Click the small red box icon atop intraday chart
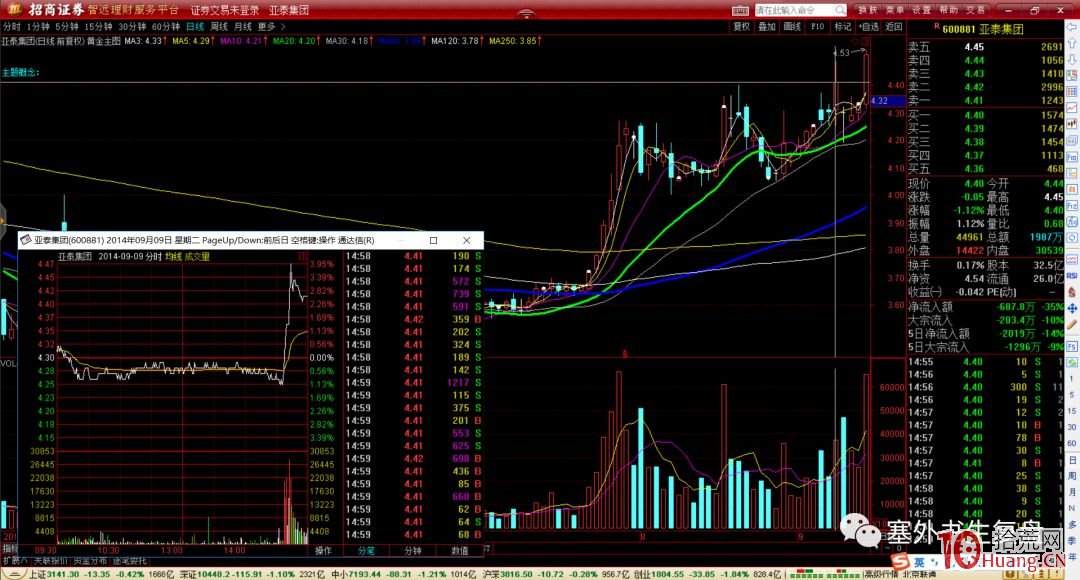This screenshot has height=580, width=1080. (302, 256)
